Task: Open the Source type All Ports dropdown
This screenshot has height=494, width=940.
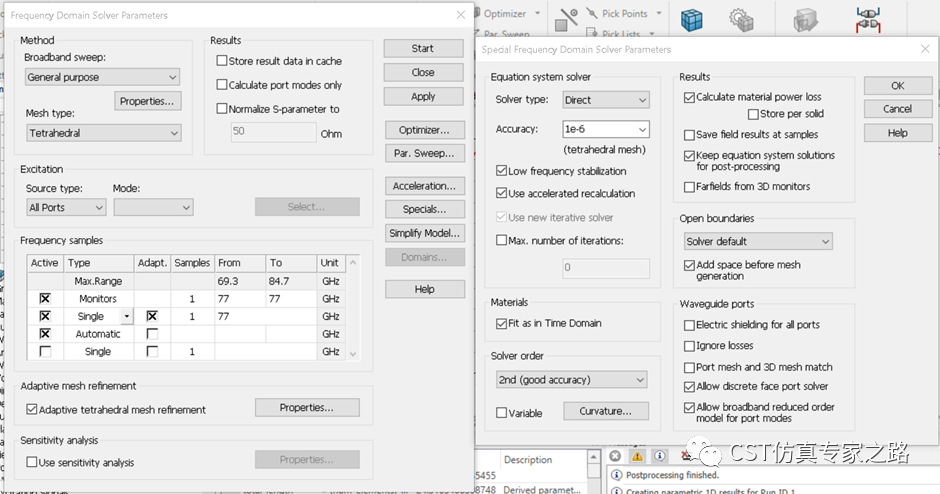Action: pos(66,207)
